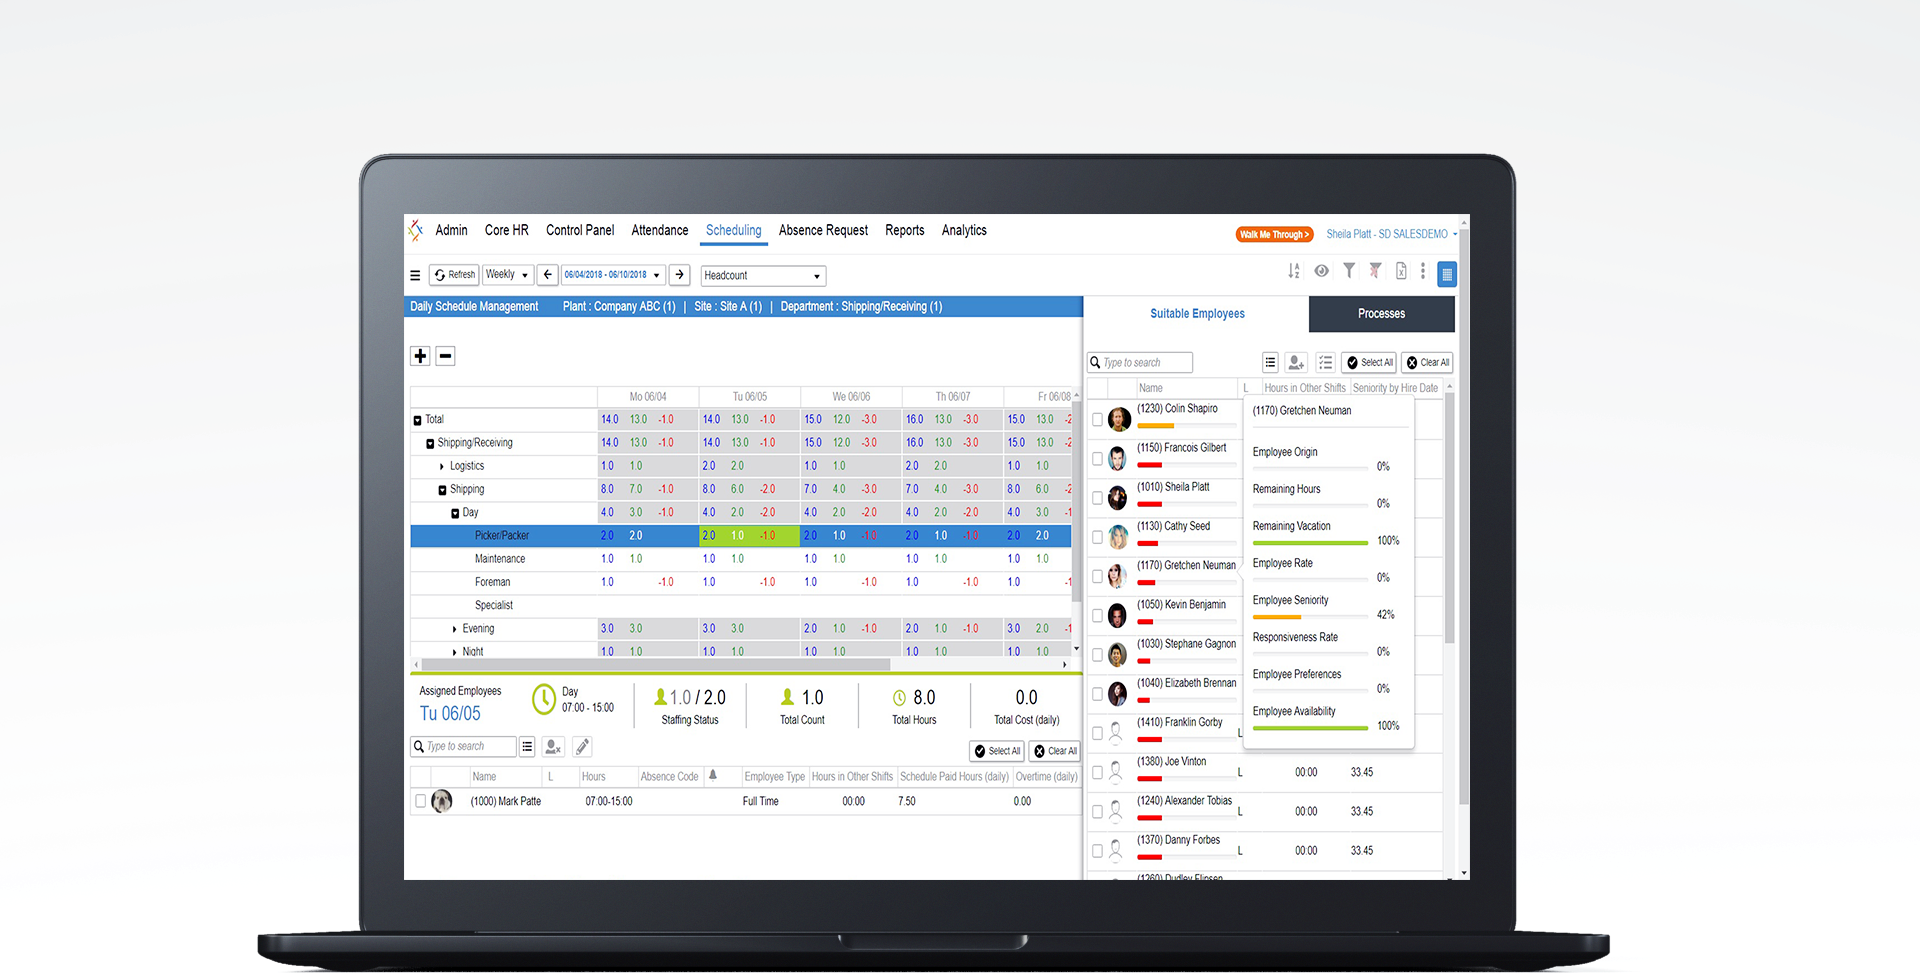Open the Control Panel menu

(580, 231)
